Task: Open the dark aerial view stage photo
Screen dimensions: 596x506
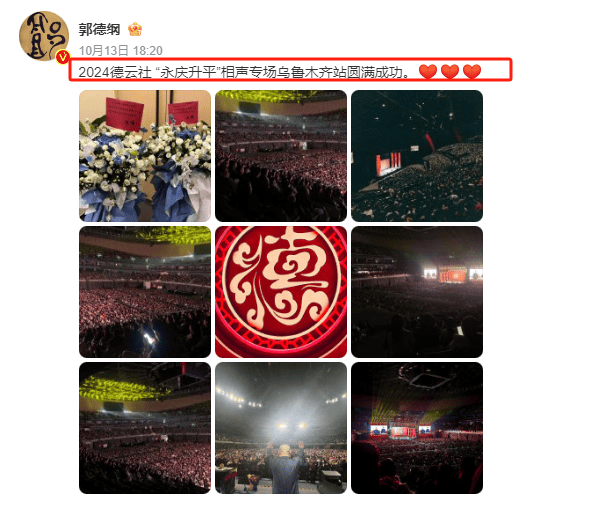Action: [417, 156]
